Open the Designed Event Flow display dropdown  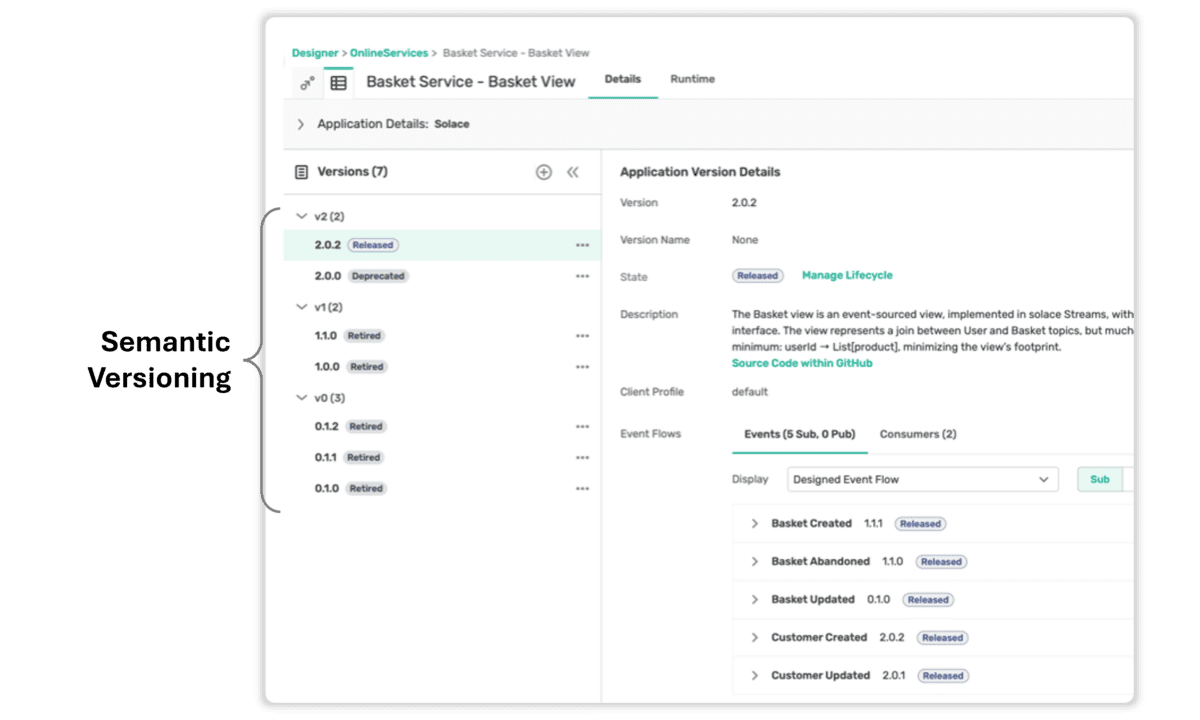tap(920, 479)
